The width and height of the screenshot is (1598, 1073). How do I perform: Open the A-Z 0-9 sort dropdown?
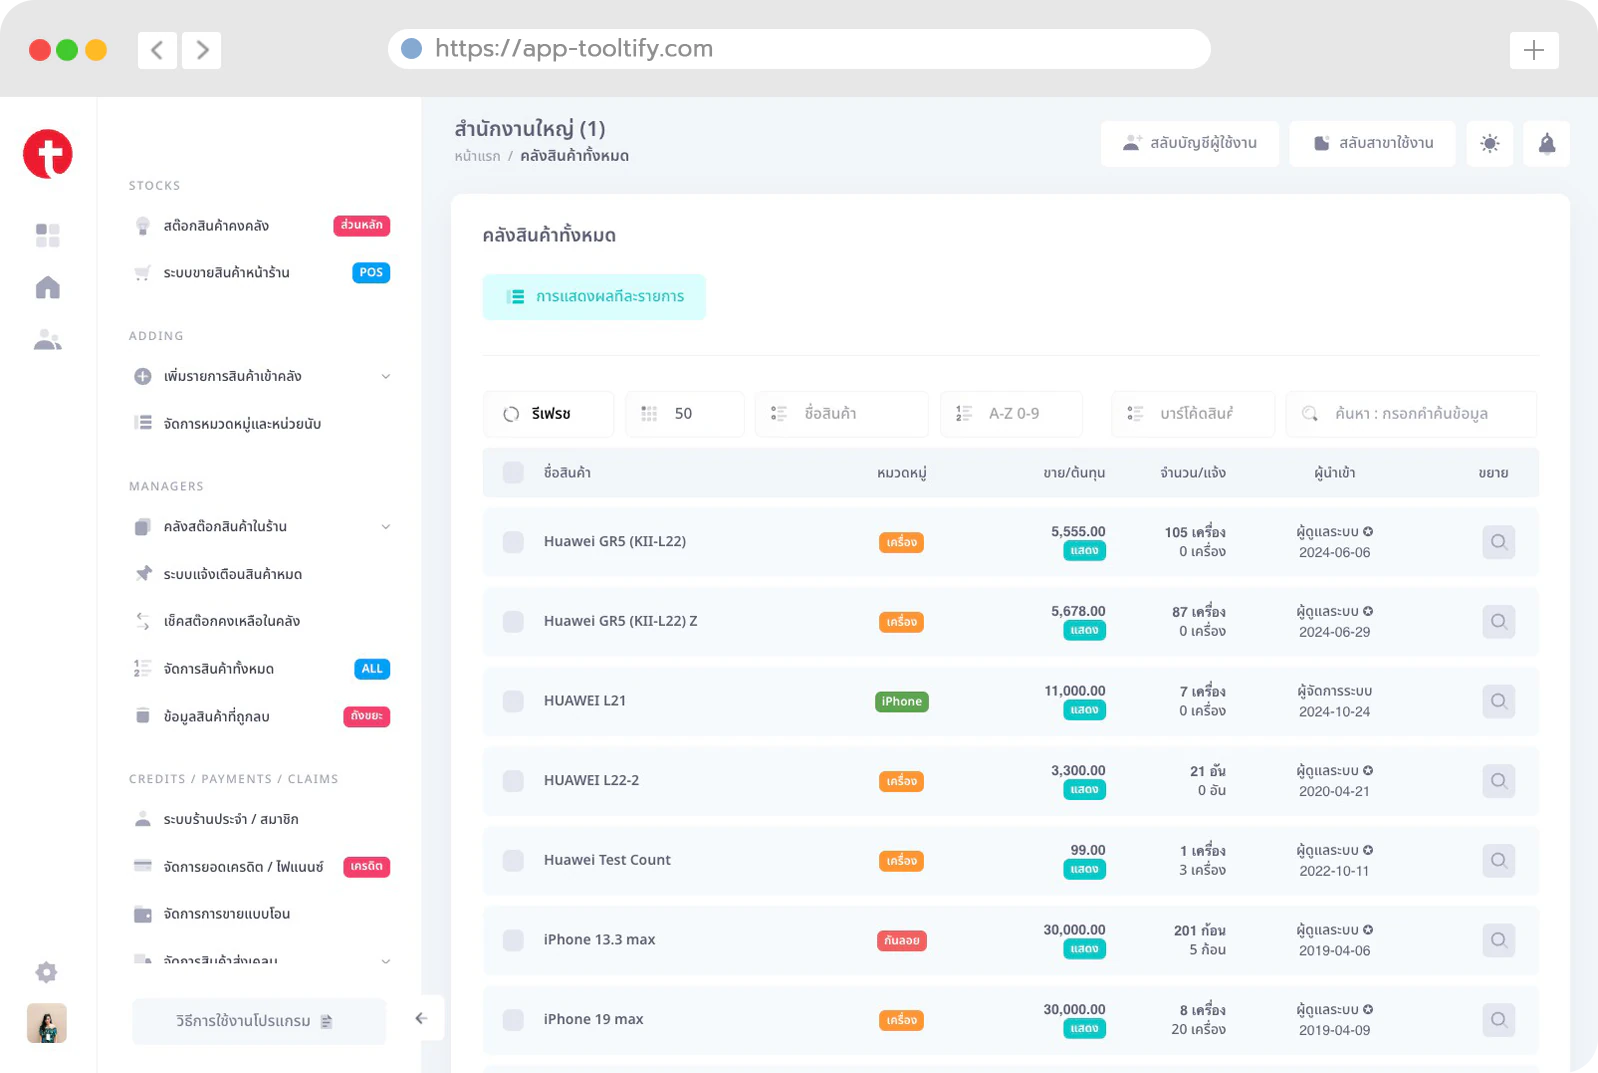click(x=1012, y=414)
